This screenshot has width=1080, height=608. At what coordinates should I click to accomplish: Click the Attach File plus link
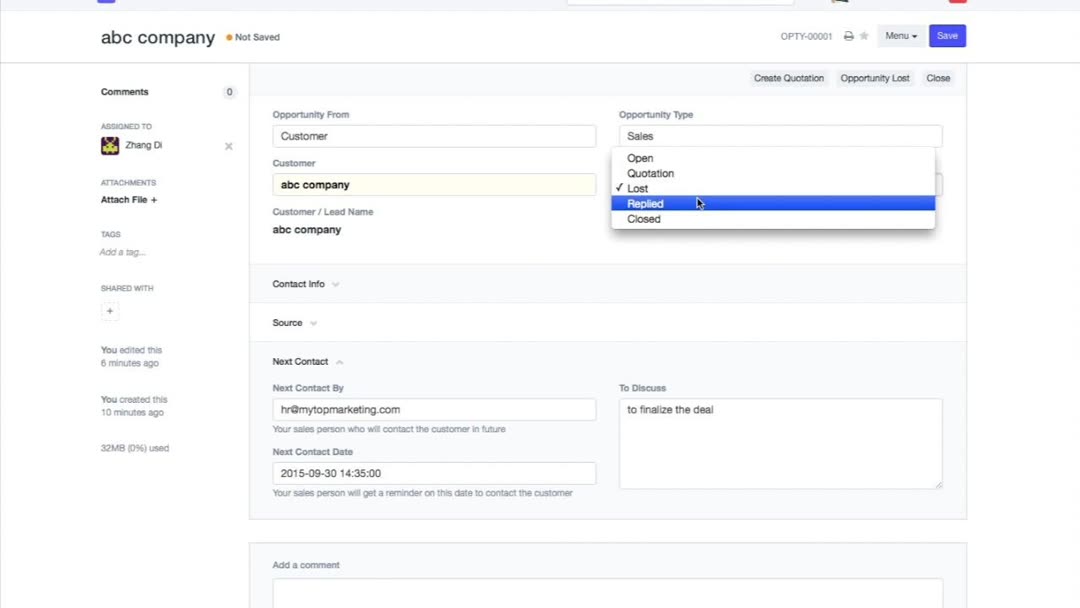(x=128, y=200)
